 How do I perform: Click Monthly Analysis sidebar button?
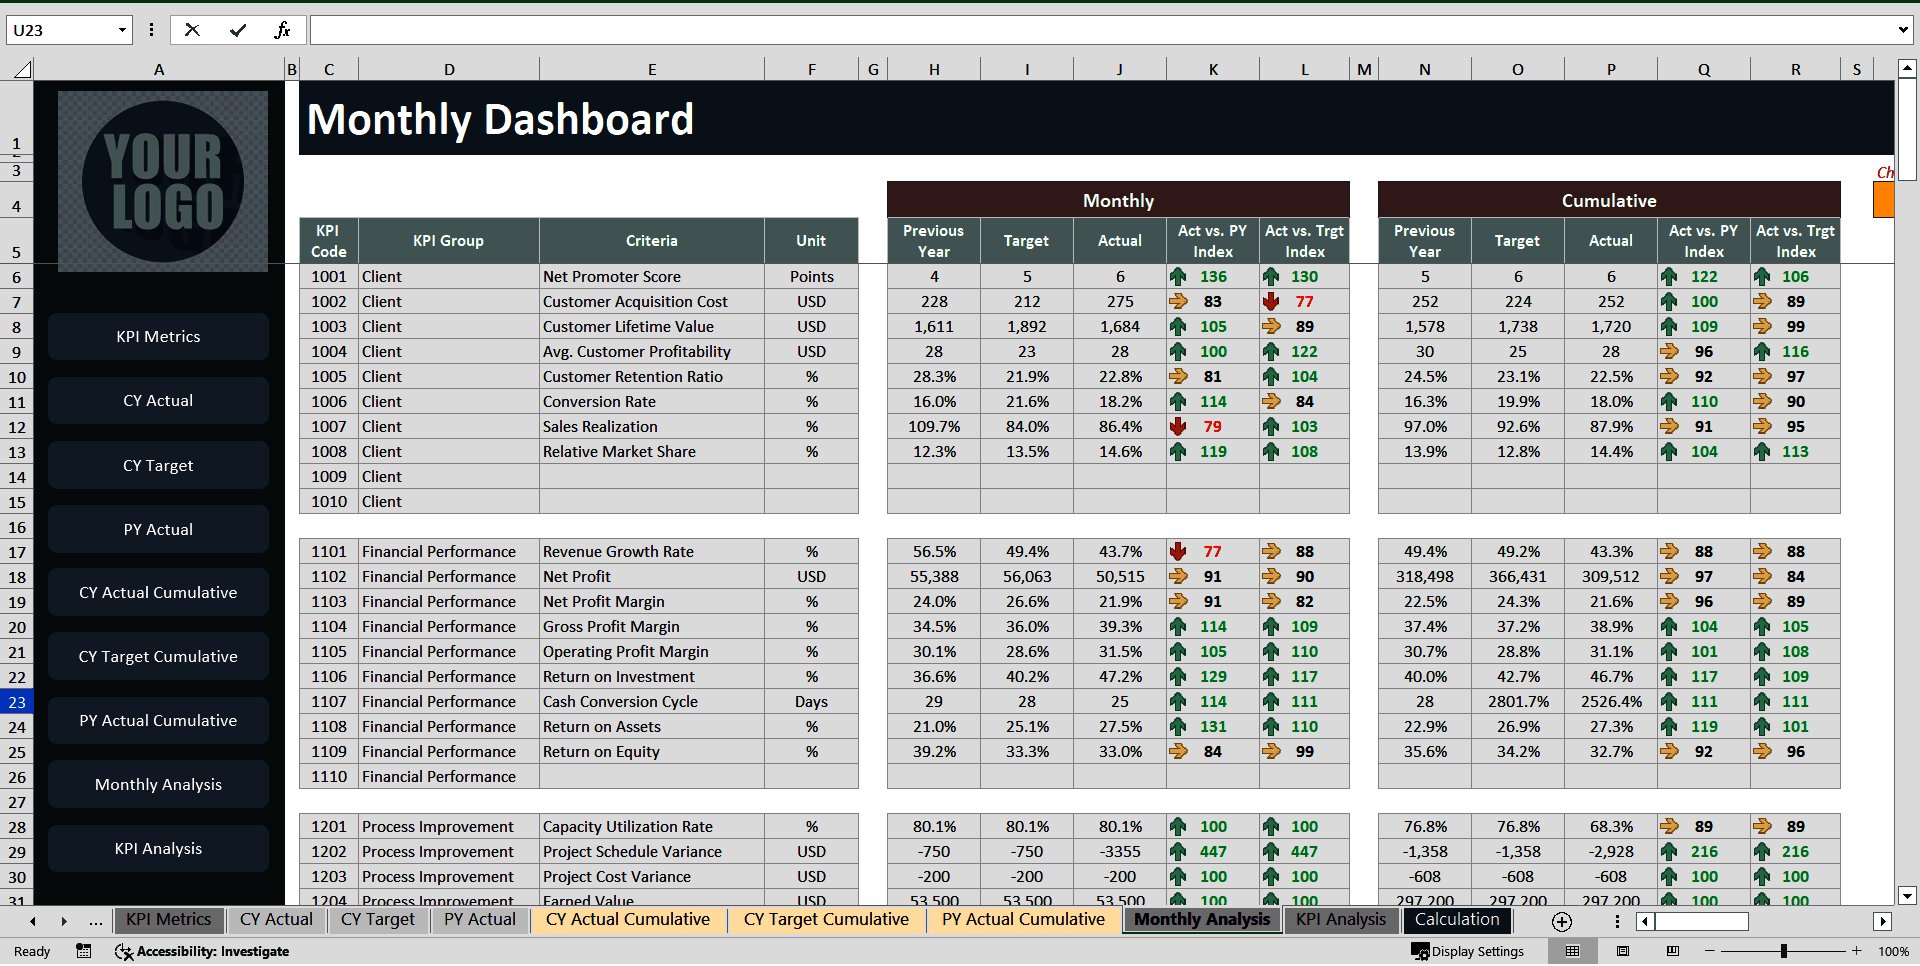pyautogui.click(x=158, y=785)
